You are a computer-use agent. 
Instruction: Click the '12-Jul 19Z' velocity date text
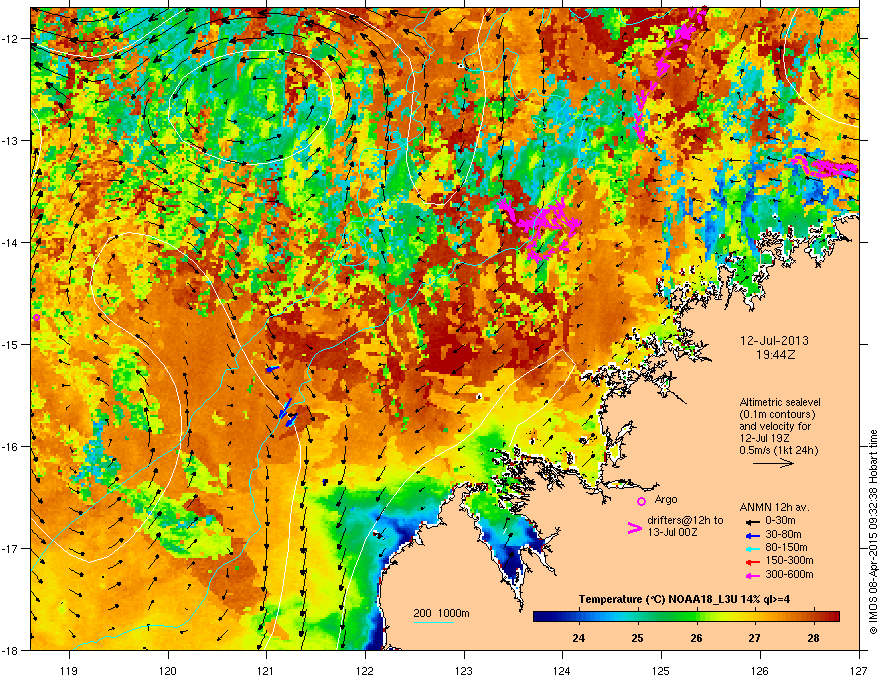pos(763,438)
